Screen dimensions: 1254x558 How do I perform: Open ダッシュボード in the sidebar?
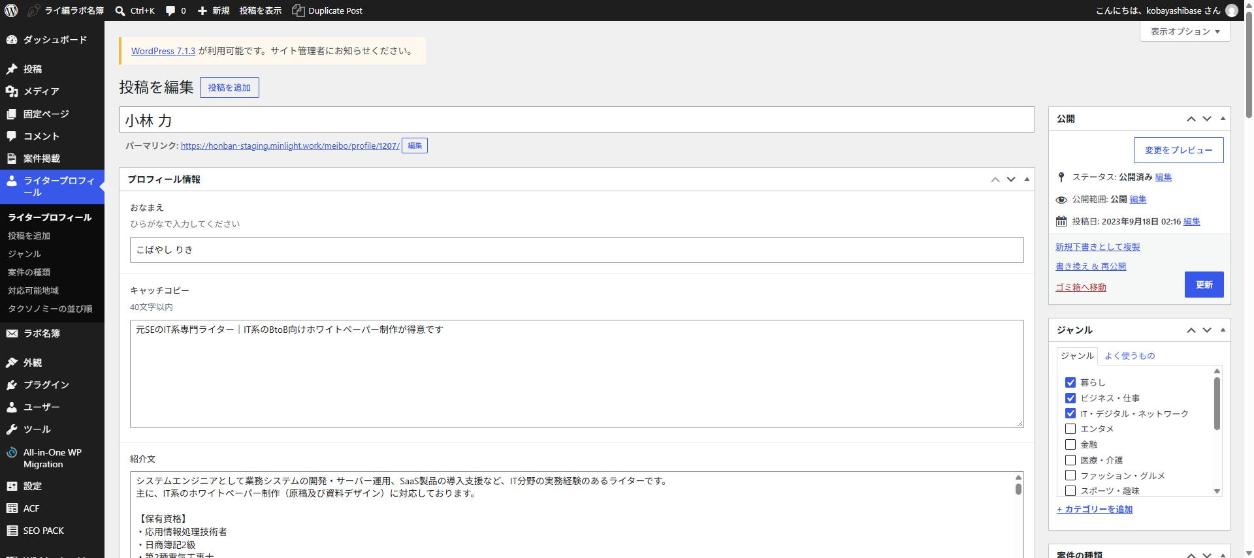click(x=52, y=39)
